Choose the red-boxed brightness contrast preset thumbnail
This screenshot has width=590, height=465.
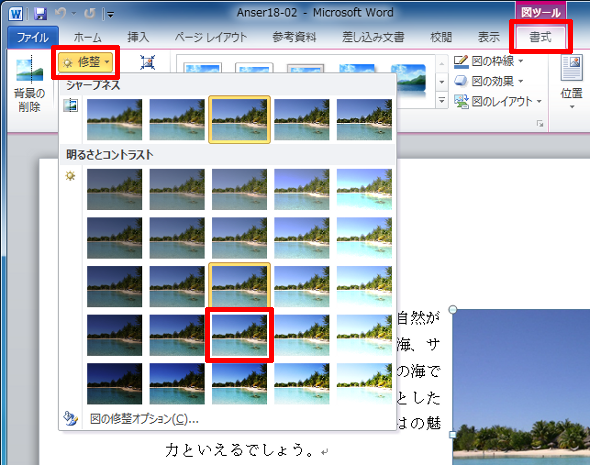(x=239, y=335)
